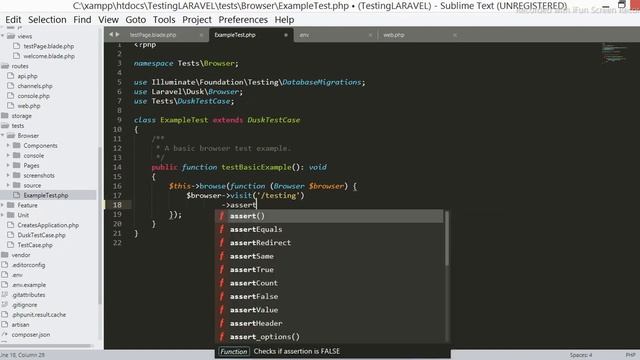This screenshot has width=640, height=360.
Task: Choose assertEquals from autocomplete list
Action: (329, 229)
